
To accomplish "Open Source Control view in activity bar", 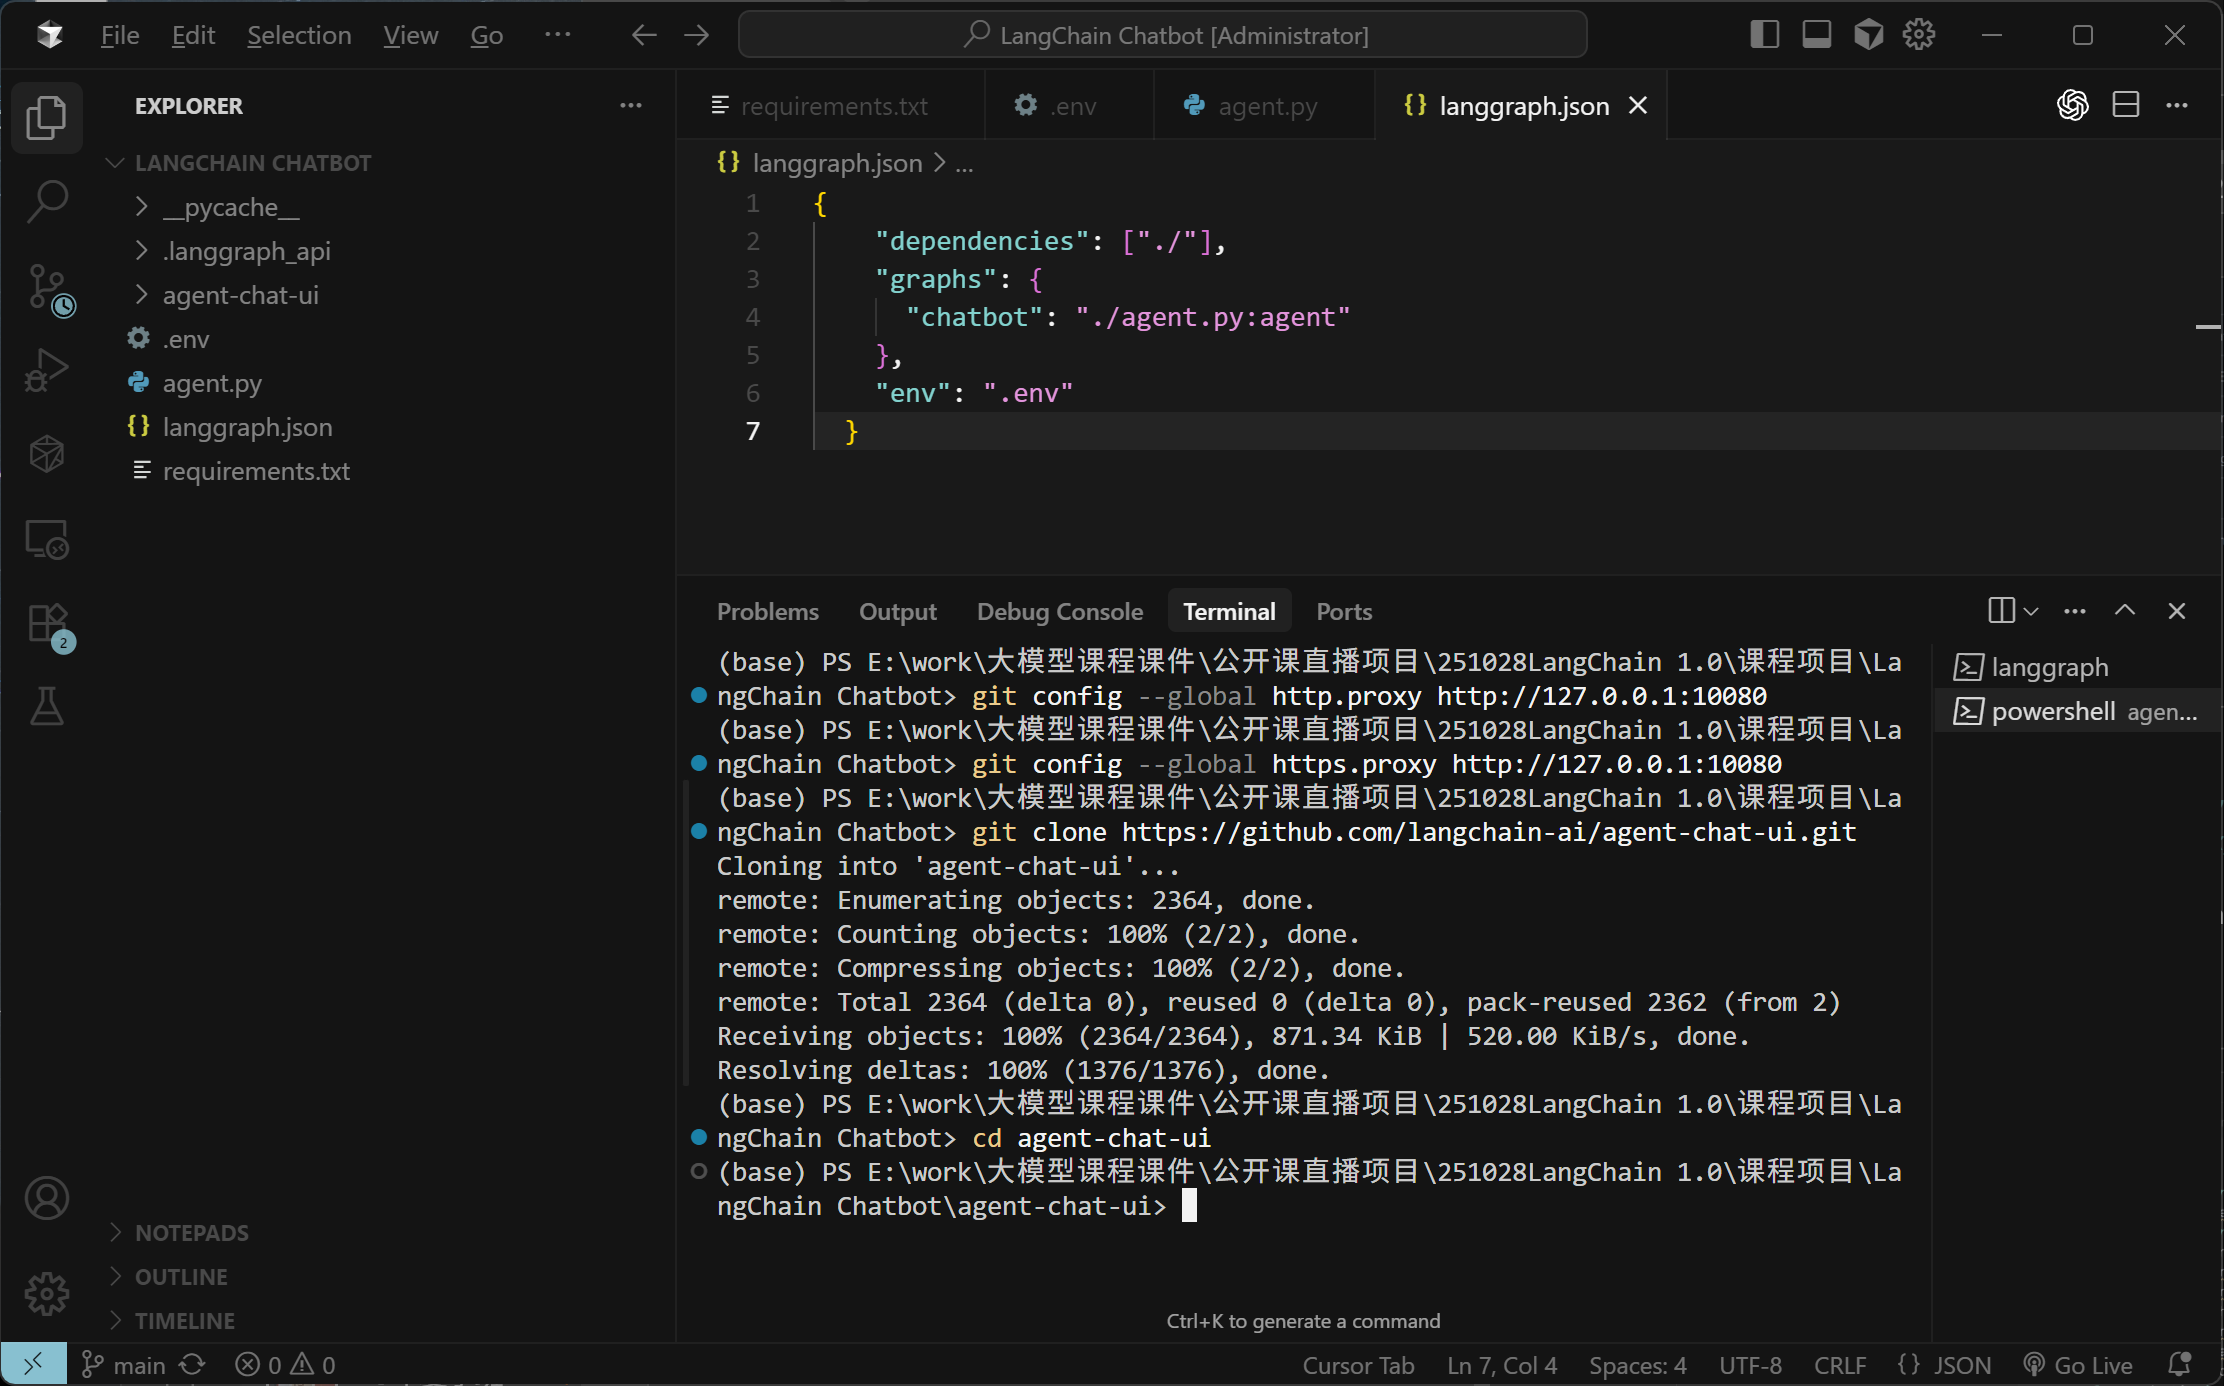I will pos(48,290).
